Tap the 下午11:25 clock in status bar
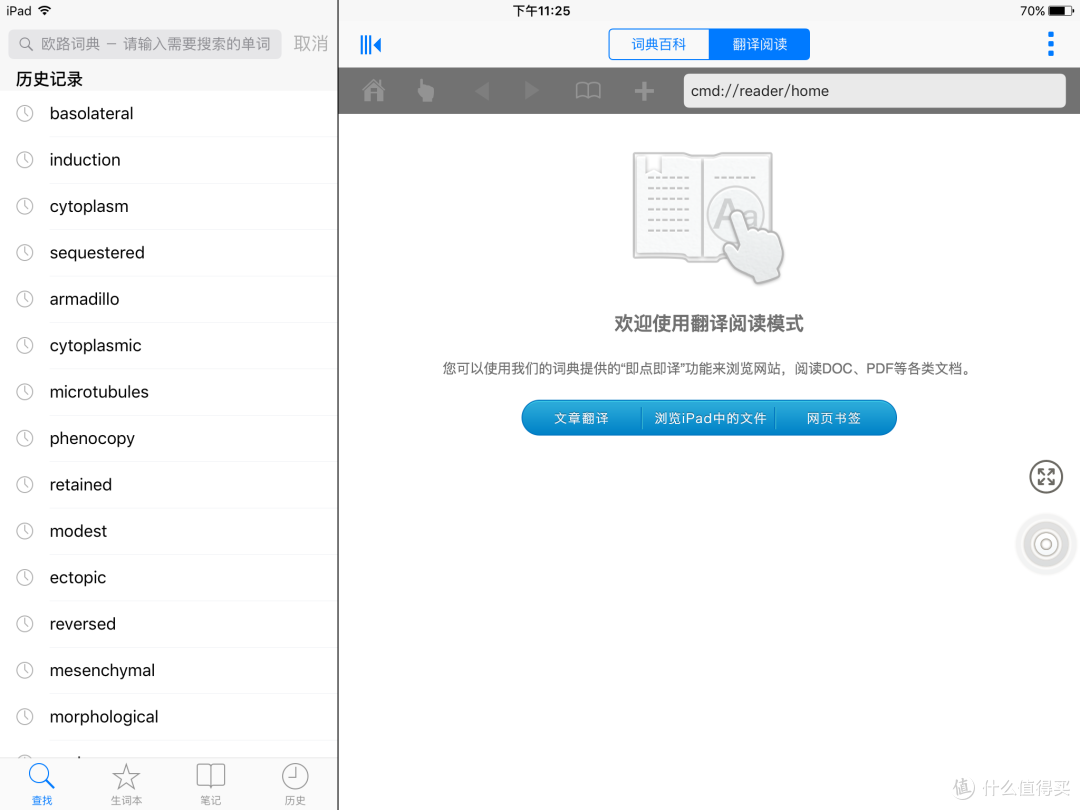 coord(541,11)
